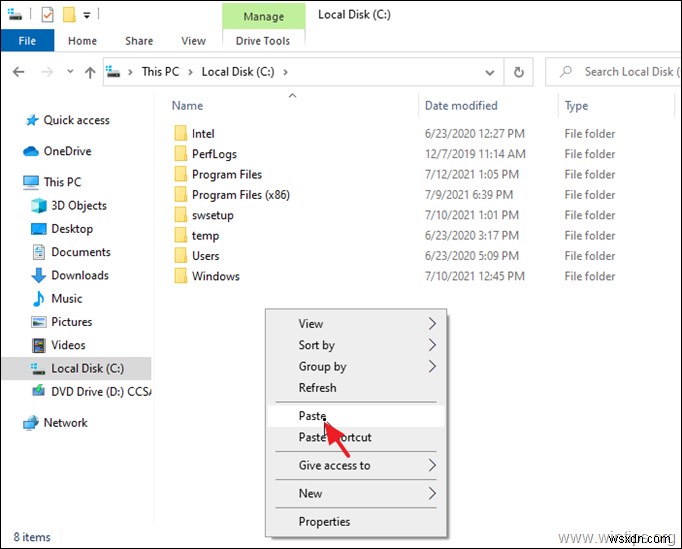Open Music in the sidebar

[66, 298]
